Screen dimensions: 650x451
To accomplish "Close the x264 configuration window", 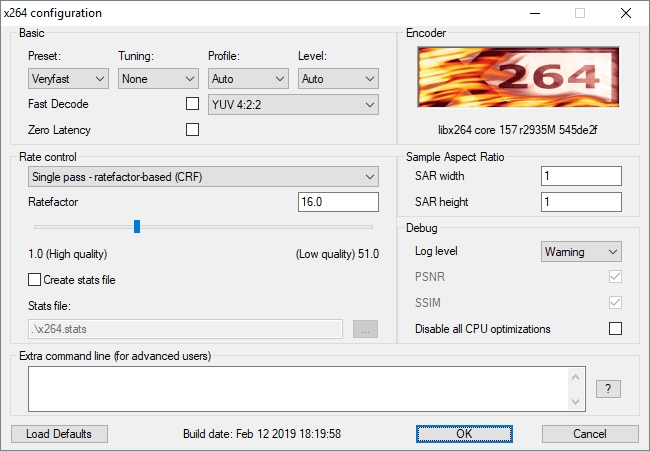I will pyautogui.click(x=626, y=13).
